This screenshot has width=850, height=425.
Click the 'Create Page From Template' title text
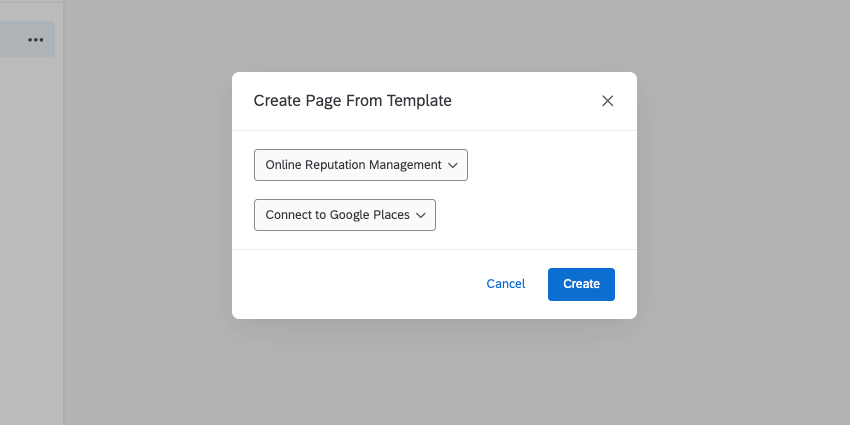click(x=352, y=100)
